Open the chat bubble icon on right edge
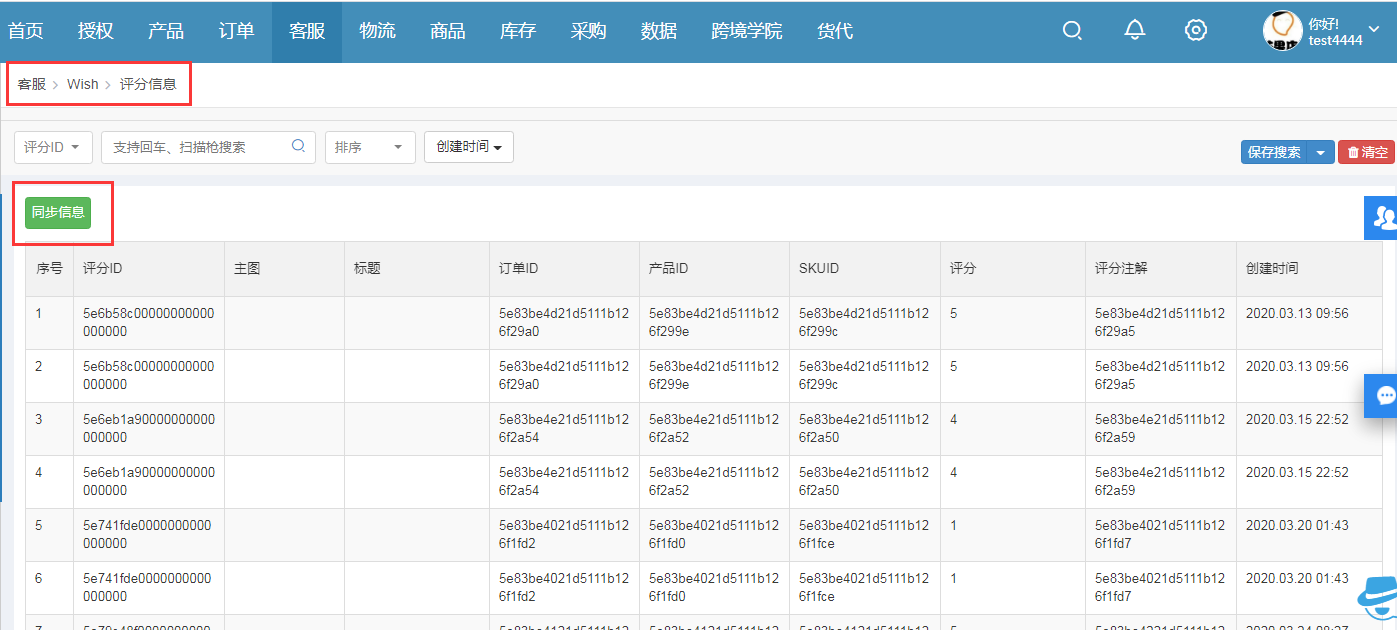 [x=1384, y=396]
